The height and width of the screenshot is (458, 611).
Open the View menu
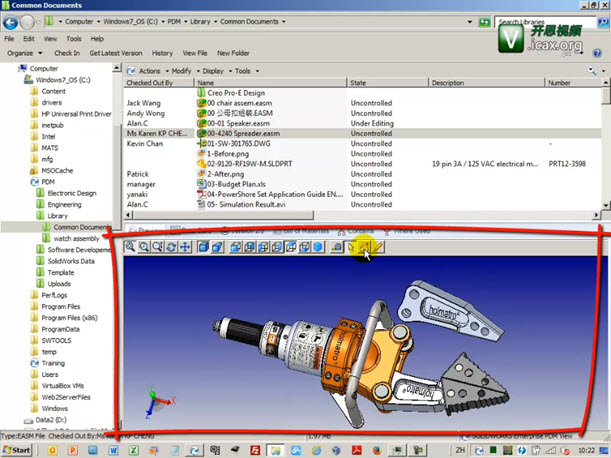49,38
